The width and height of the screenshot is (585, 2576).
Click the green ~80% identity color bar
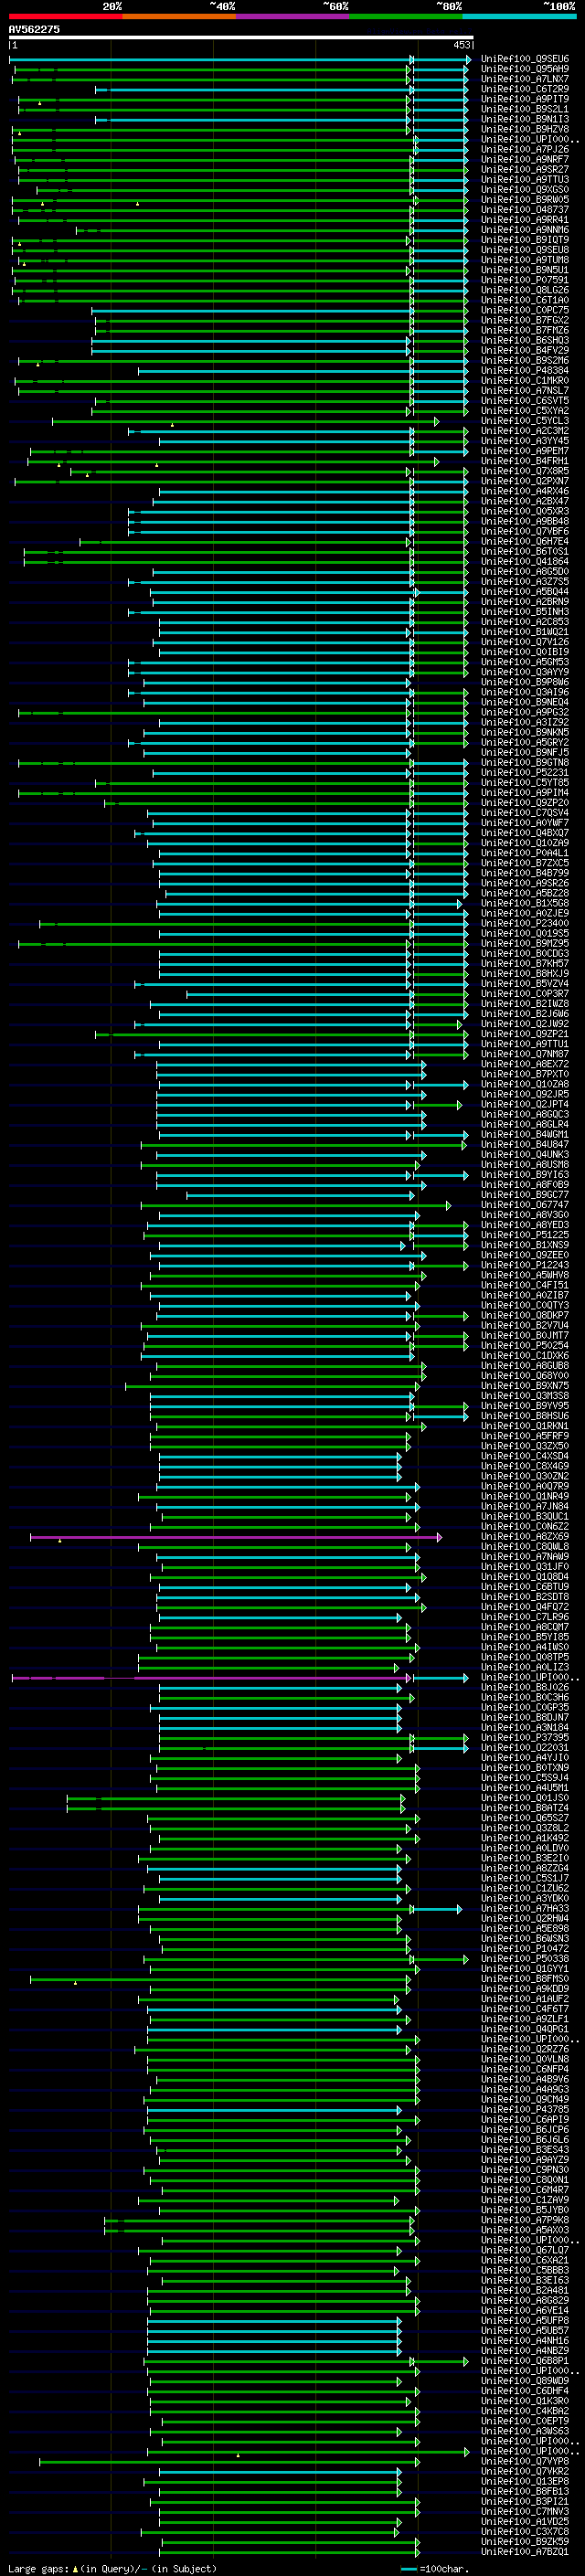[406, 16]
